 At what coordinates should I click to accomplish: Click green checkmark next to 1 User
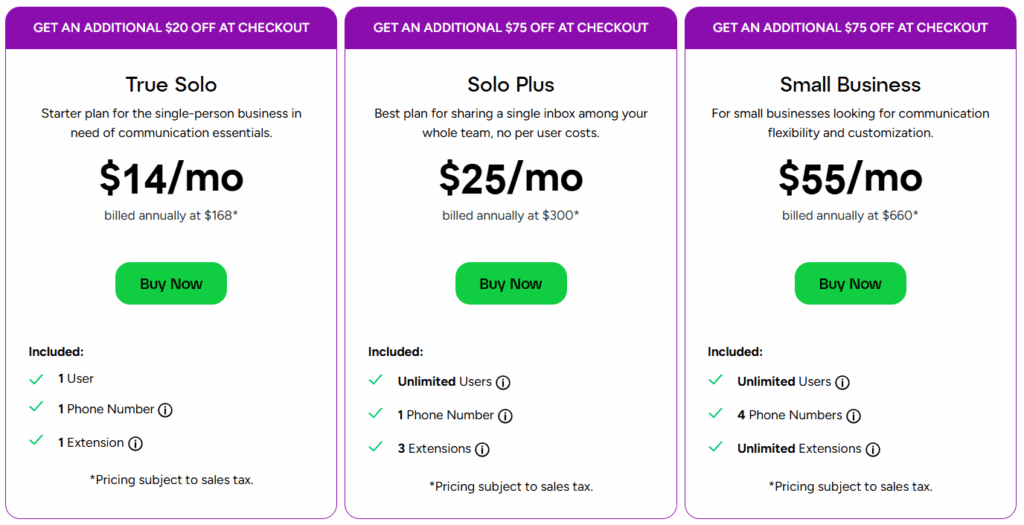[36, 379]
